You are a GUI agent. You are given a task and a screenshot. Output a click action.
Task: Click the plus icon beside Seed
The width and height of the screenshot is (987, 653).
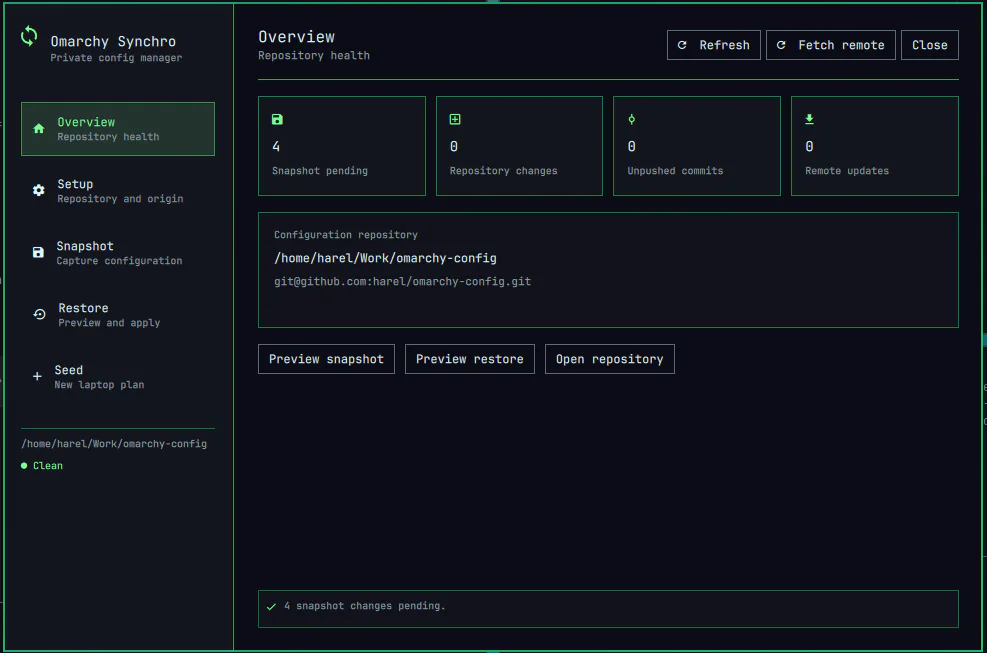tap(37, 376)
